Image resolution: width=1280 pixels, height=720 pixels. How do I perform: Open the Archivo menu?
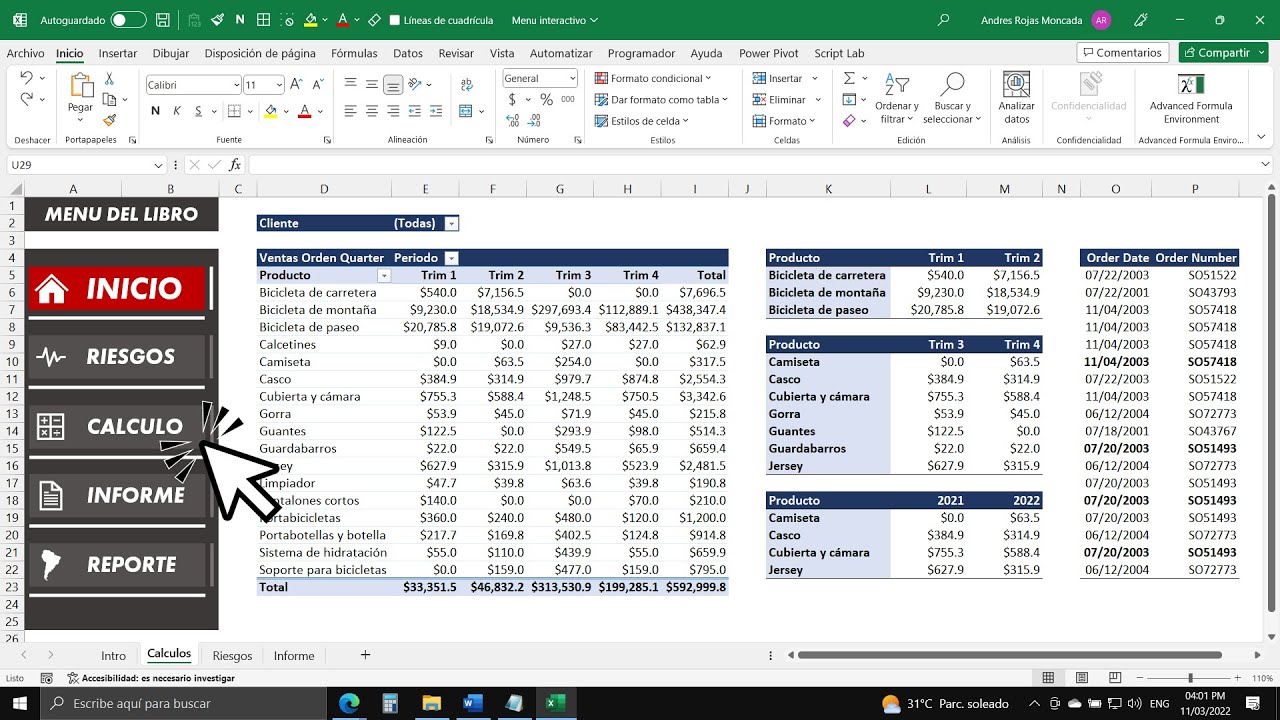25,53
